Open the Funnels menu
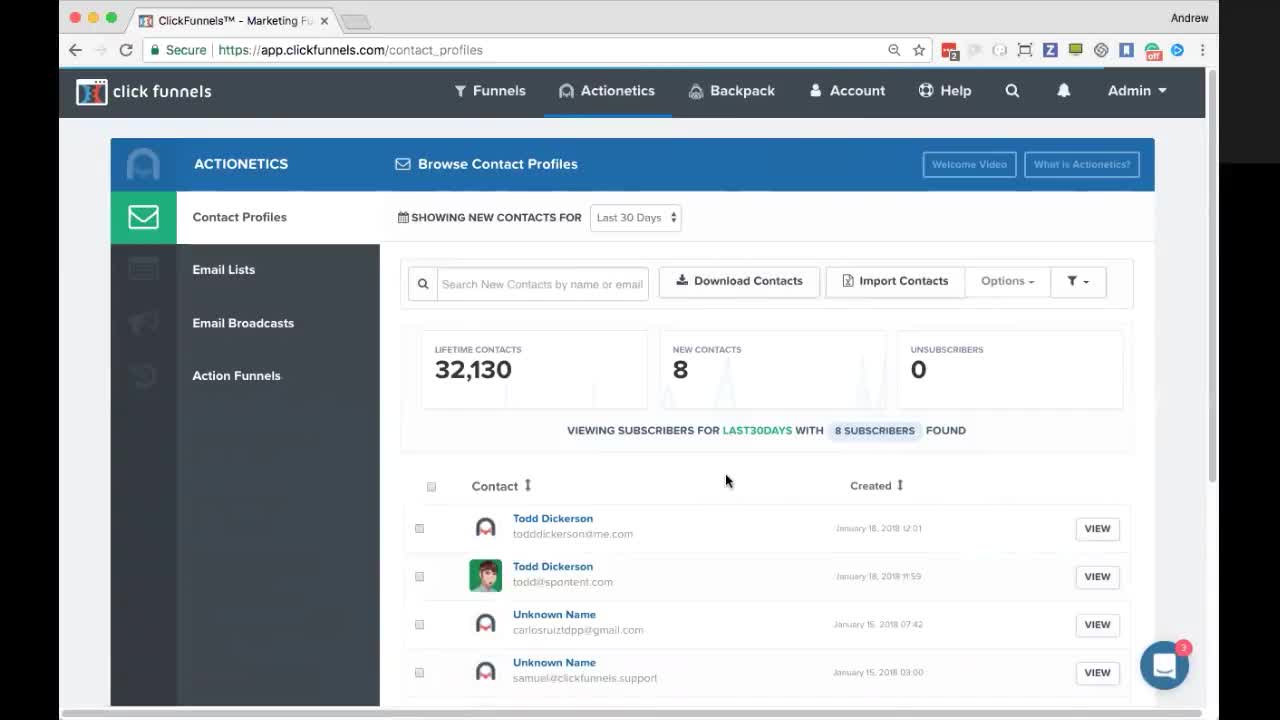This screenshot has height=720, width=1280. pos(490,91)
